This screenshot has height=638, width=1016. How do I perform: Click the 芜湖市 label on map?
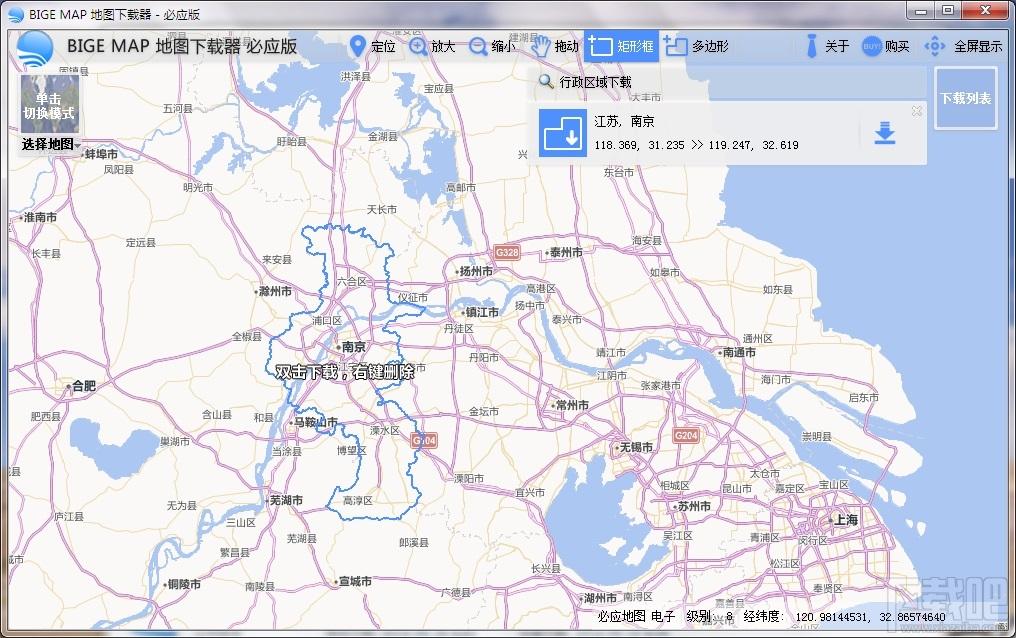[286, 500]
